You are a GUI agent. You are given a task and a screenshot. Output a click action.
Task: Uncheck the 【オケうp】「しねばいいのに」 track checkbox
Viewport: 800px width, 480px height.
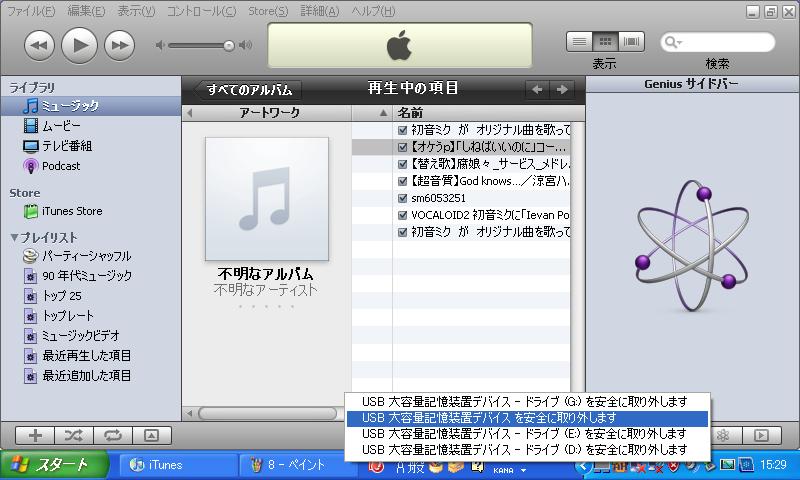[402, 147]
